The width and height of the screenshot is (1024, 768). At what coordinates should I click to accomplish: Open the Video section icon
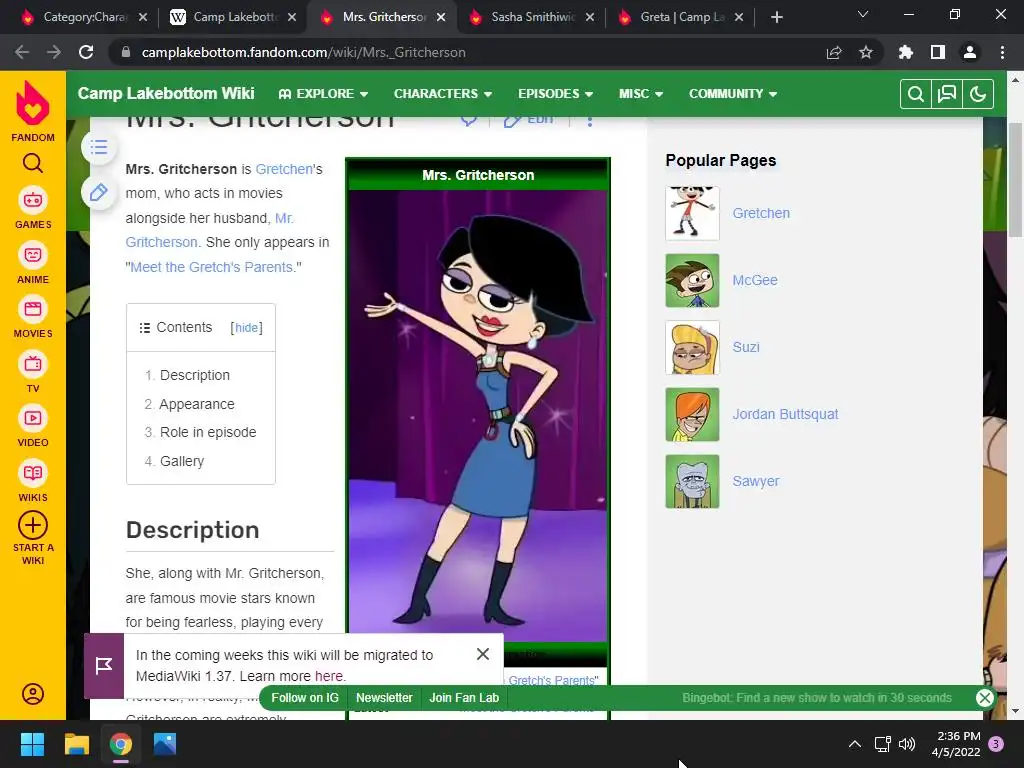[x=33, y=418]
